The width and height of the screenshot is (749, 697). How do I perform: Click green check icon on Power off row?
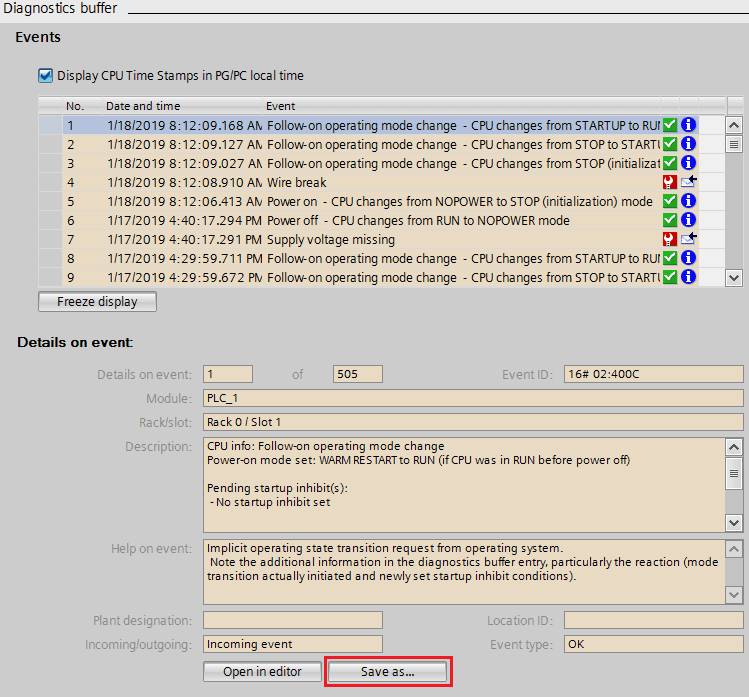click(x=670, y=220)
